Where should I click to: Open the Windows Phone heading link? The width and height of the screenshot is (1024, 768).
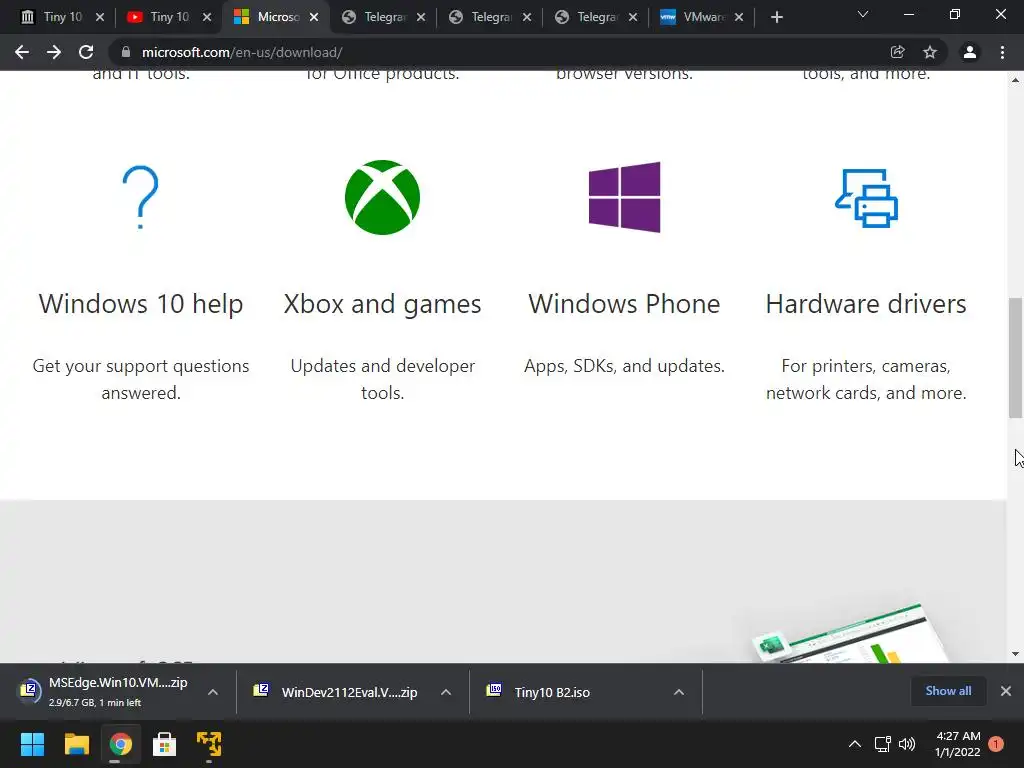tap(624, 304)
